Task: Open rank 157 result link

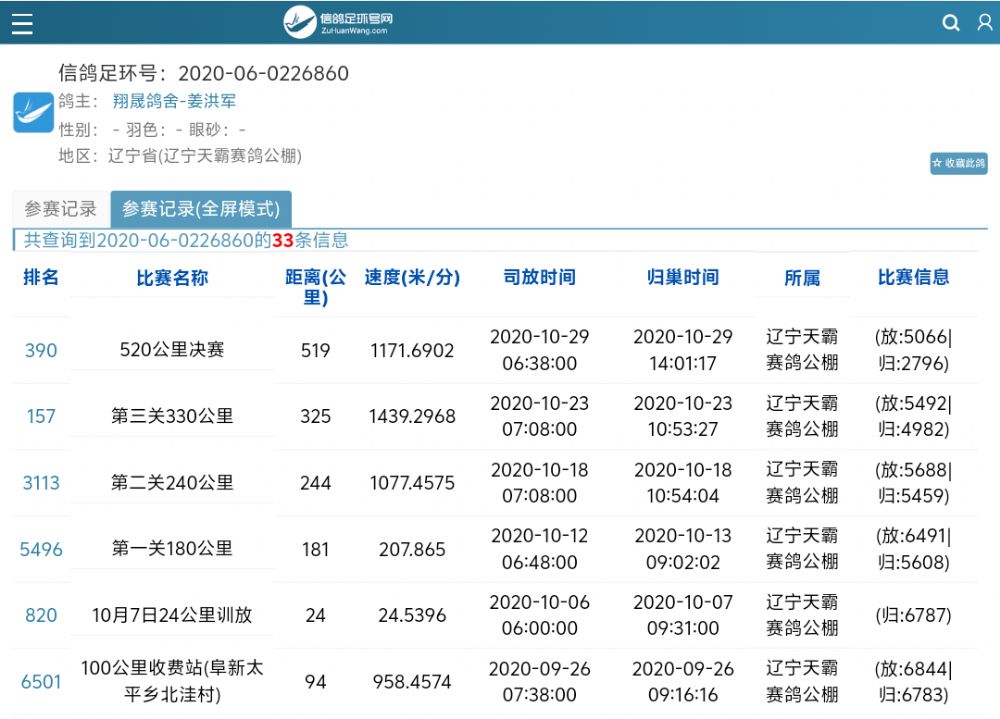Action: click(x=41, y=416)
